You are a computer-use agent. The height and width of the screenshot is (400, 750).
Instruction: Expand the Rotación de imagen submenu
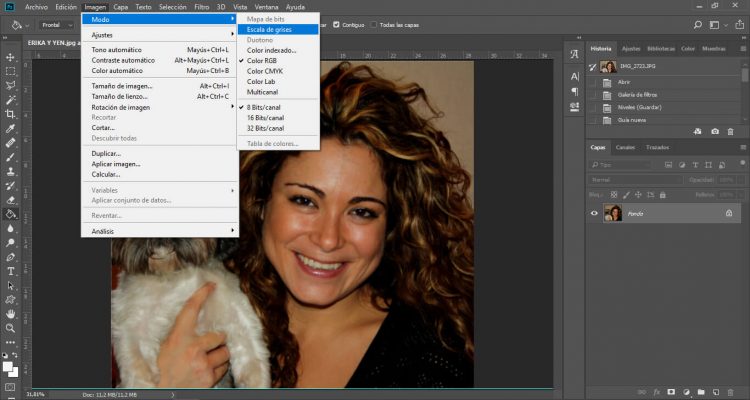159,107
